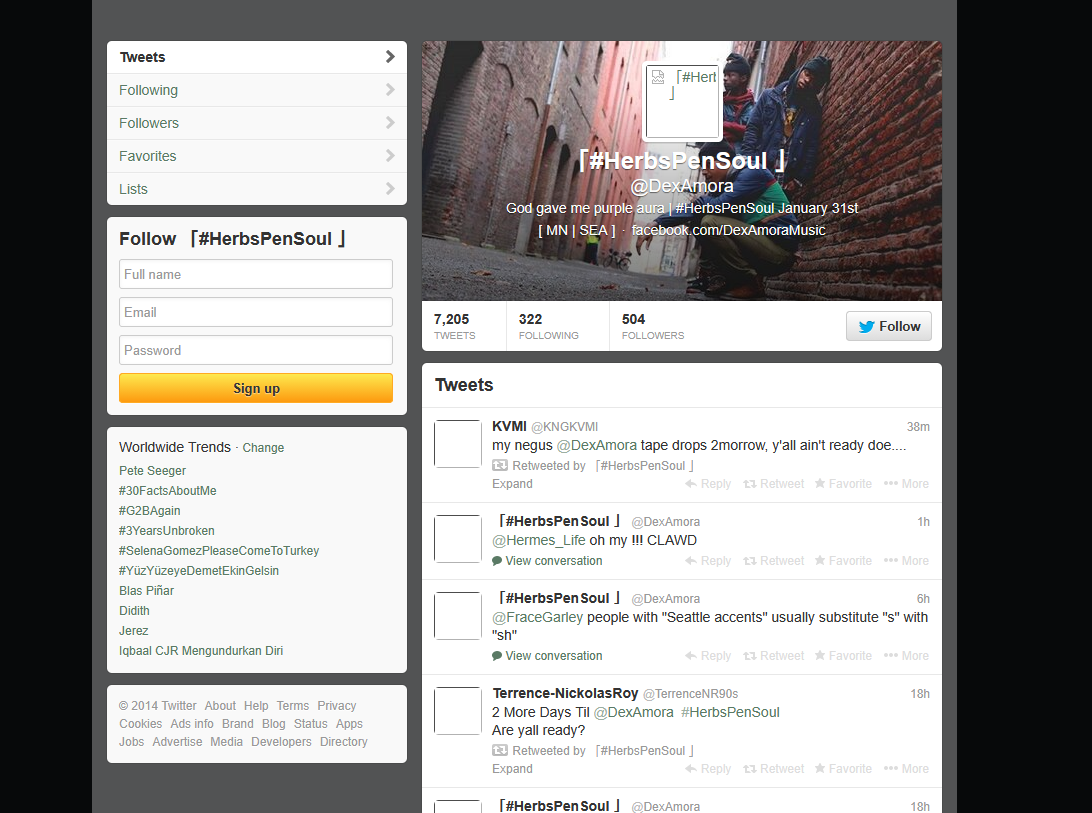The image size is (1092, 813).
Task: Open More options on KVMI tweet
Action: [x=905, y=483]
